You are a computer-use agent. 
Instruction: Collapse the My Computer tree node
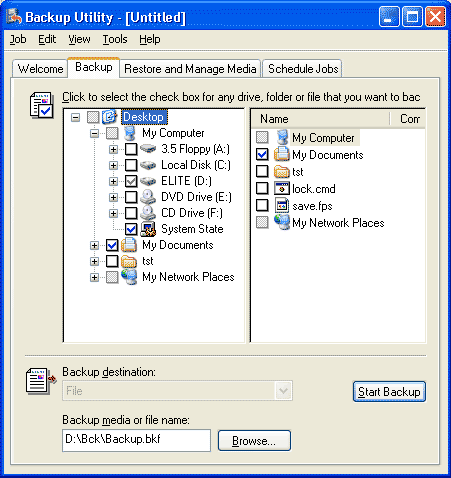coord(94,133)
